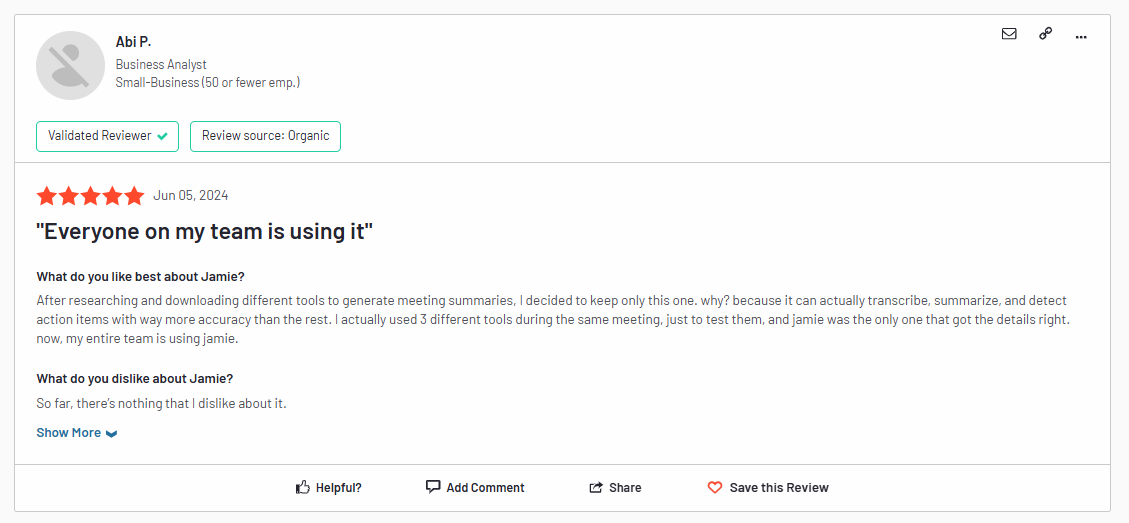The height and width of the screenshot is (523, 1129).
Task: Click the green checkmark on Validated Reviewer
Action: tap(163, 136)
